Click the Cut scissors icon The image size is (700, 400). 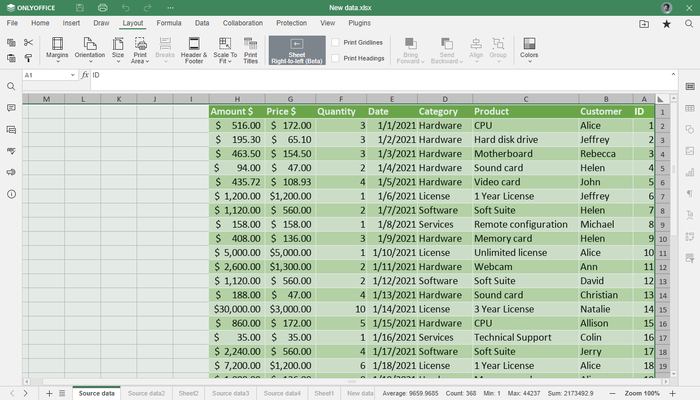pyautogui.click(x=28, y=42)
